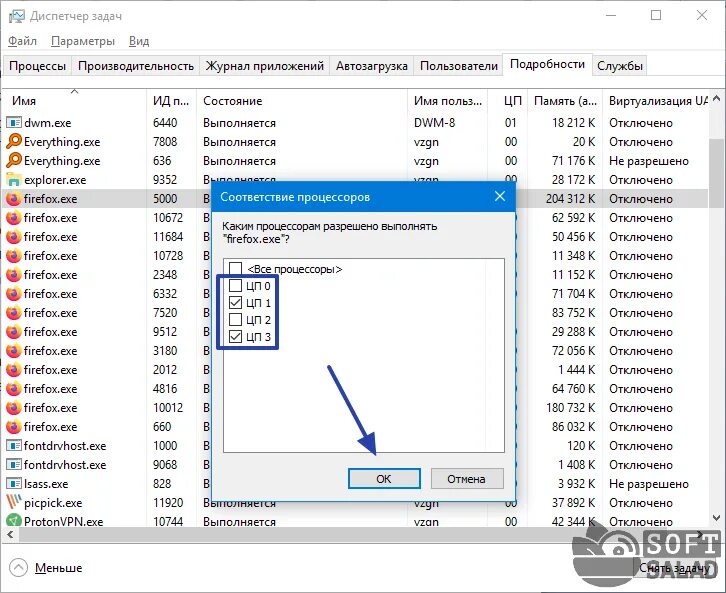This screenshot has width=726, height=593.
Task: Enable the ЦП 2 checkbox
Action: [x=236, y=319]
